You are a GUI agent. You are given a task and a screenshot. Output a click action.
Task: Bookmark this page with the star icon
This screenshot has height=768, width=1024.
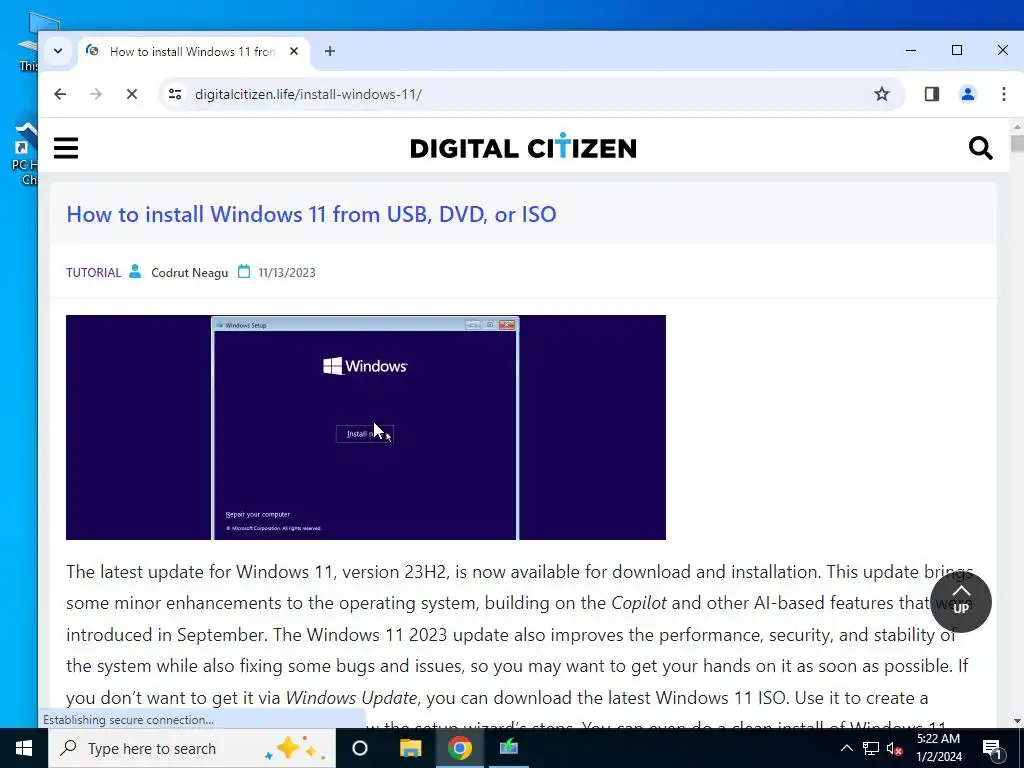882,94
